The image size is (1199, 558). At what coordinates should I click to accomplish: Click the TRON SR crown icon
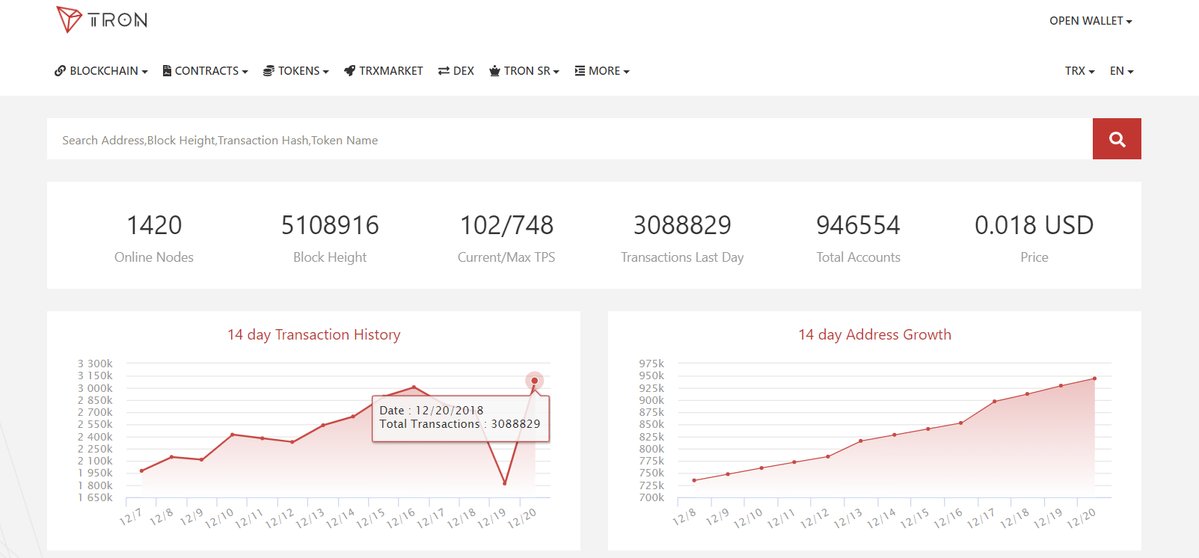[495, 71]
